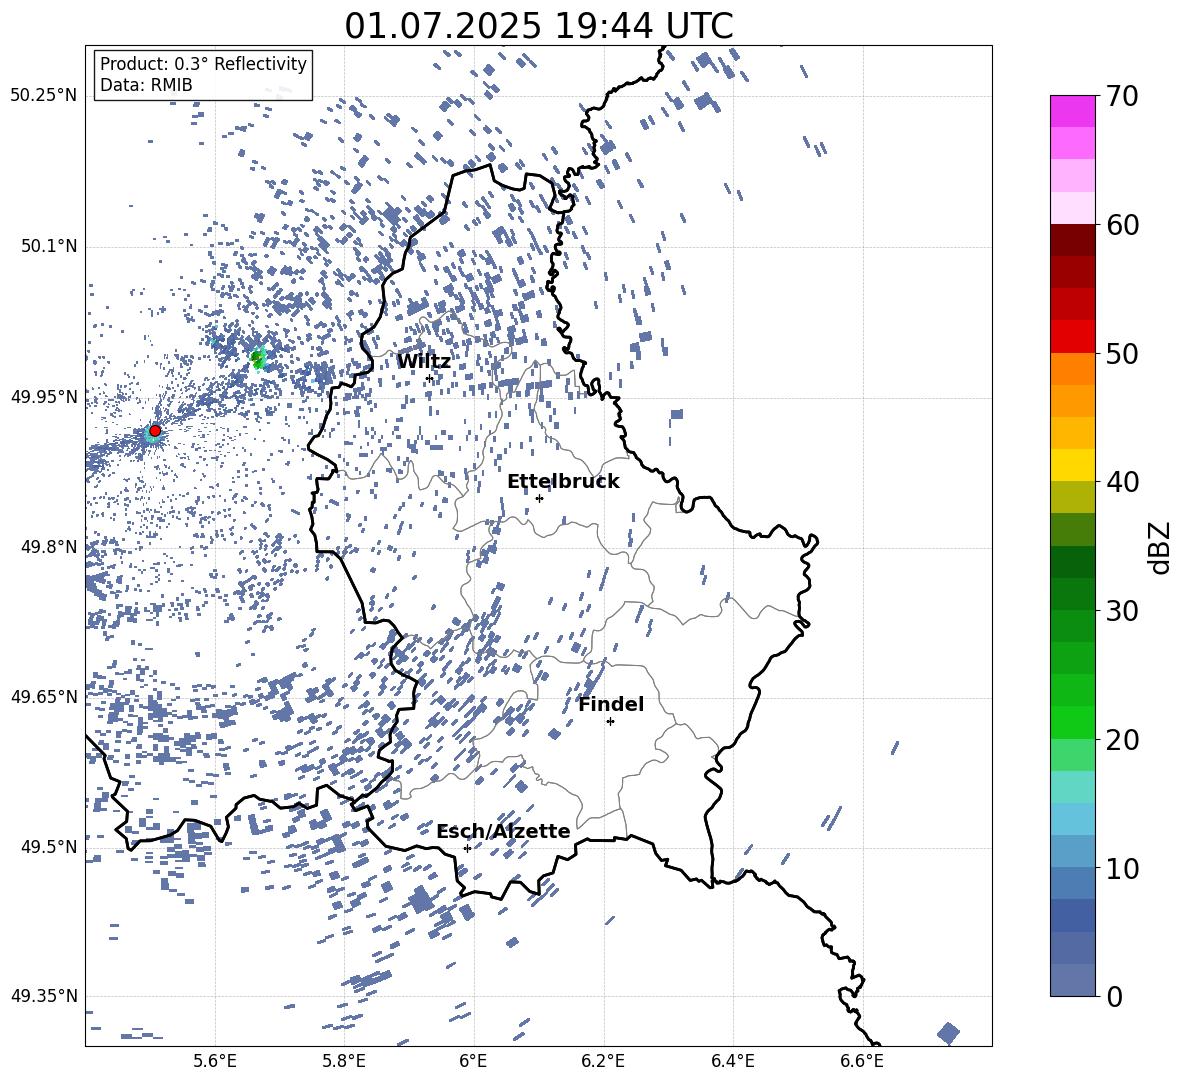
Task: Click the dBZ colorbar axis label
Action: (x=1160, y=547)
